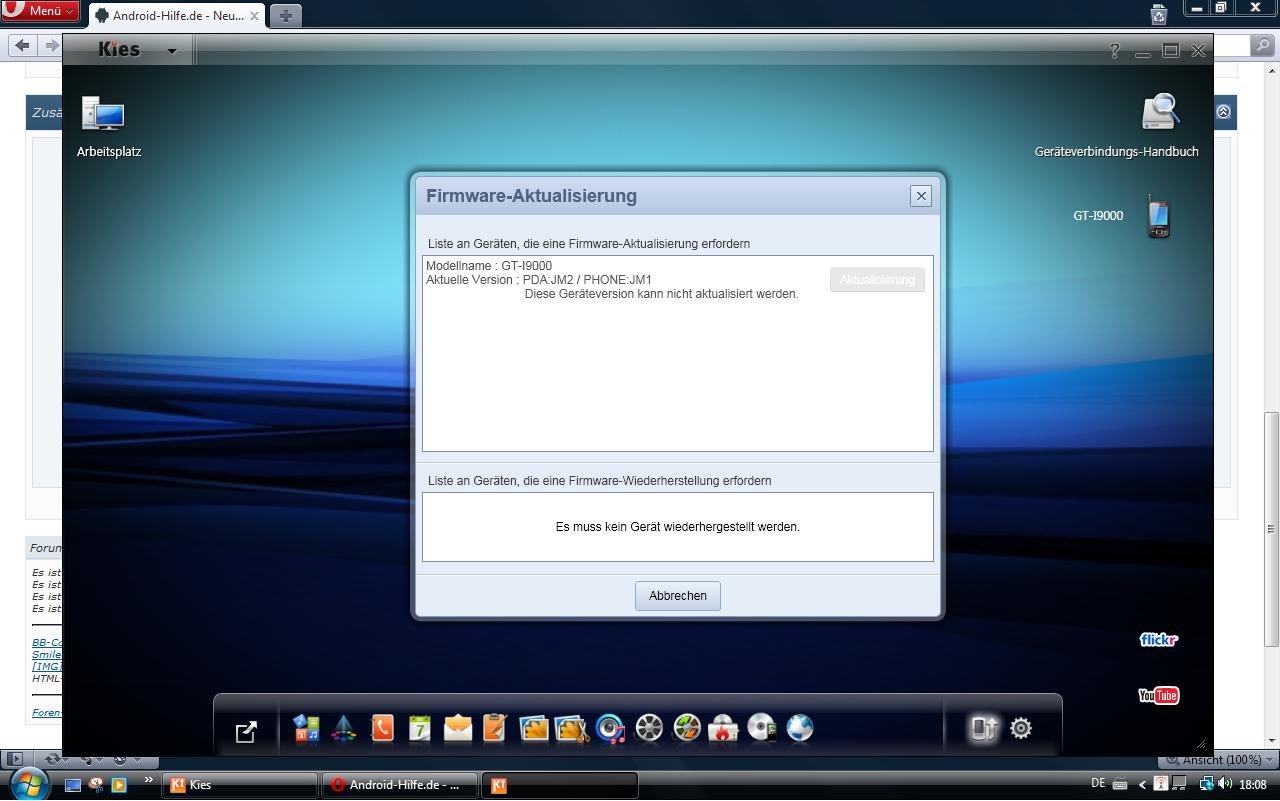Screen dimensions: 1280x801
Task: Open the green film reel video editor icon
Action: click(x=687, y=728)
